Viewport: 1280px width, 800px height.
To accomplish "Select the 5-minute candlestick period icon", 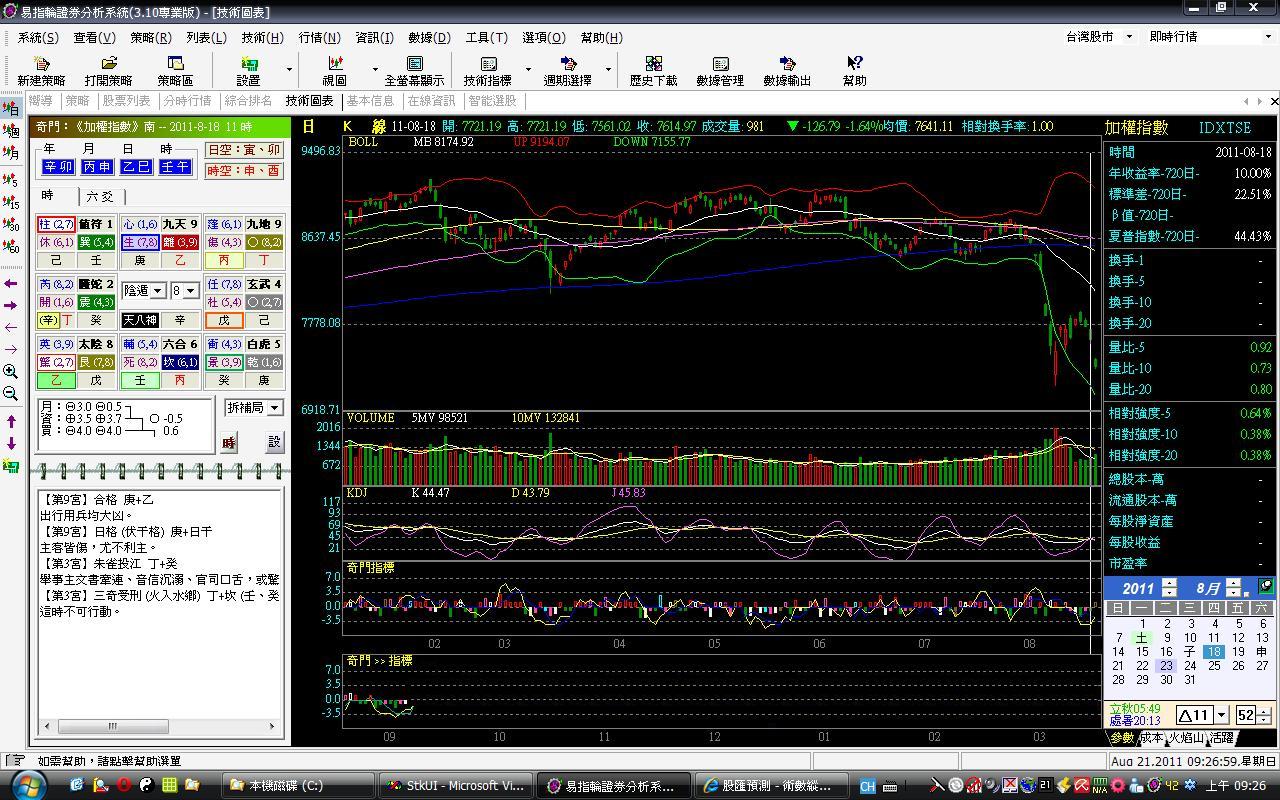I will [12, 180].
